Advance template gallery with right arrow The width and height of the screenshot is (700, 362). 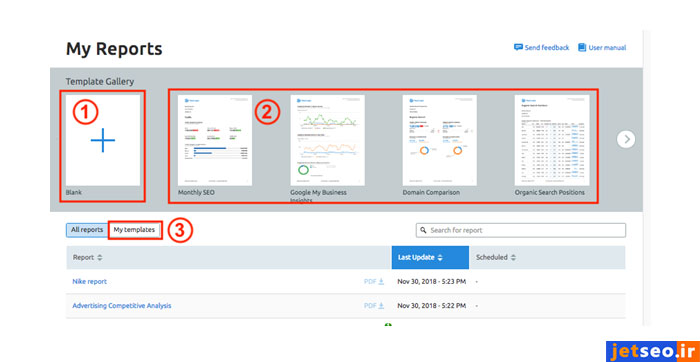pos(626,140)
